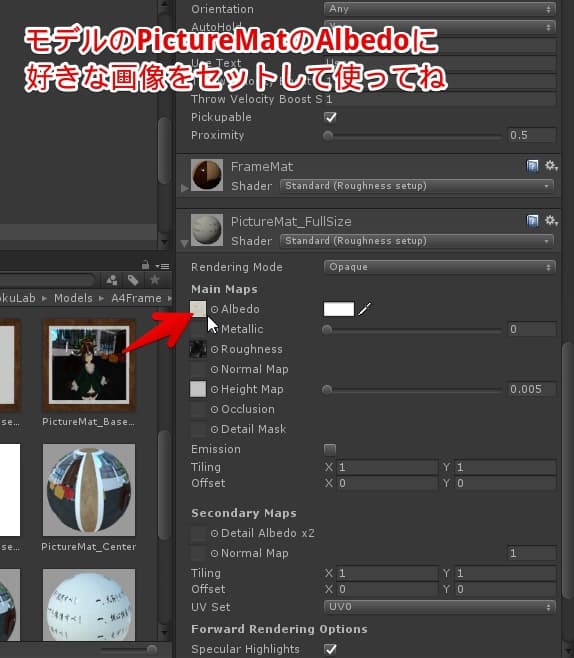Open Project panel options menu icon
This screenshot has width=574, height=658.
[162, 266]
